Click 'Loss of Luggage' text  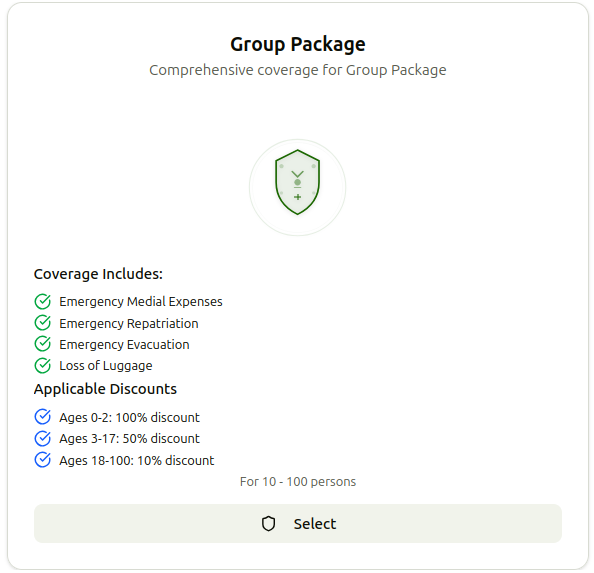coord(106,366)
